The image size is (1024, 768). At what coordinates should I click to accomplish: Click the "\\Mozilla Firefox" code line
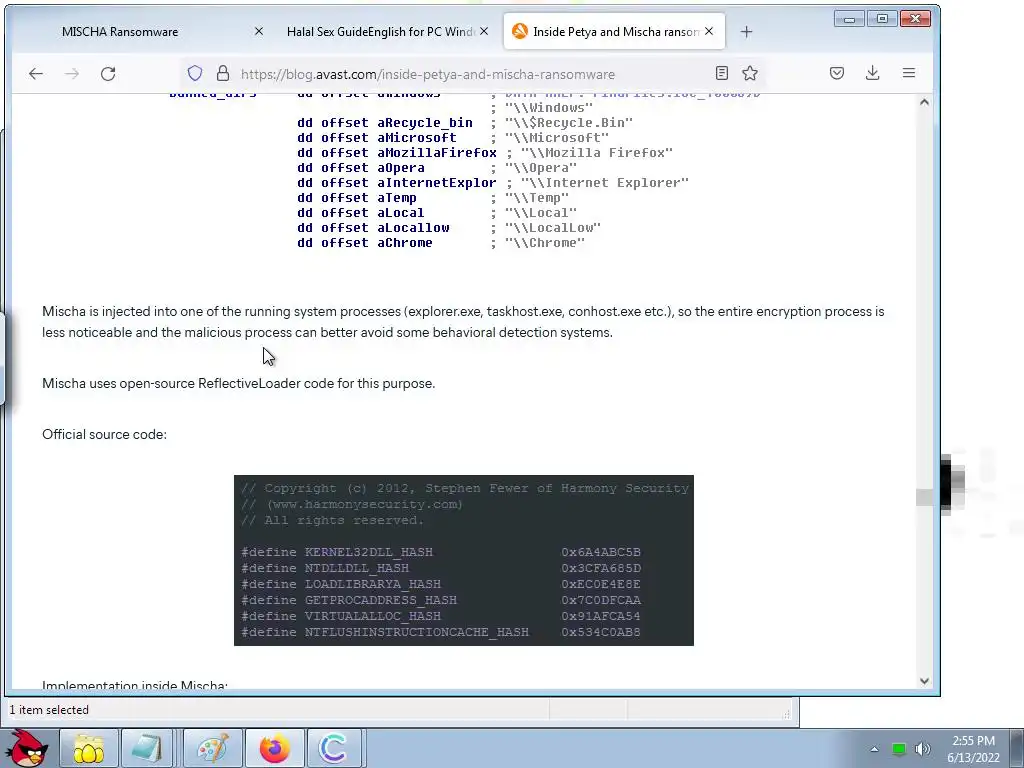[485, 153]
